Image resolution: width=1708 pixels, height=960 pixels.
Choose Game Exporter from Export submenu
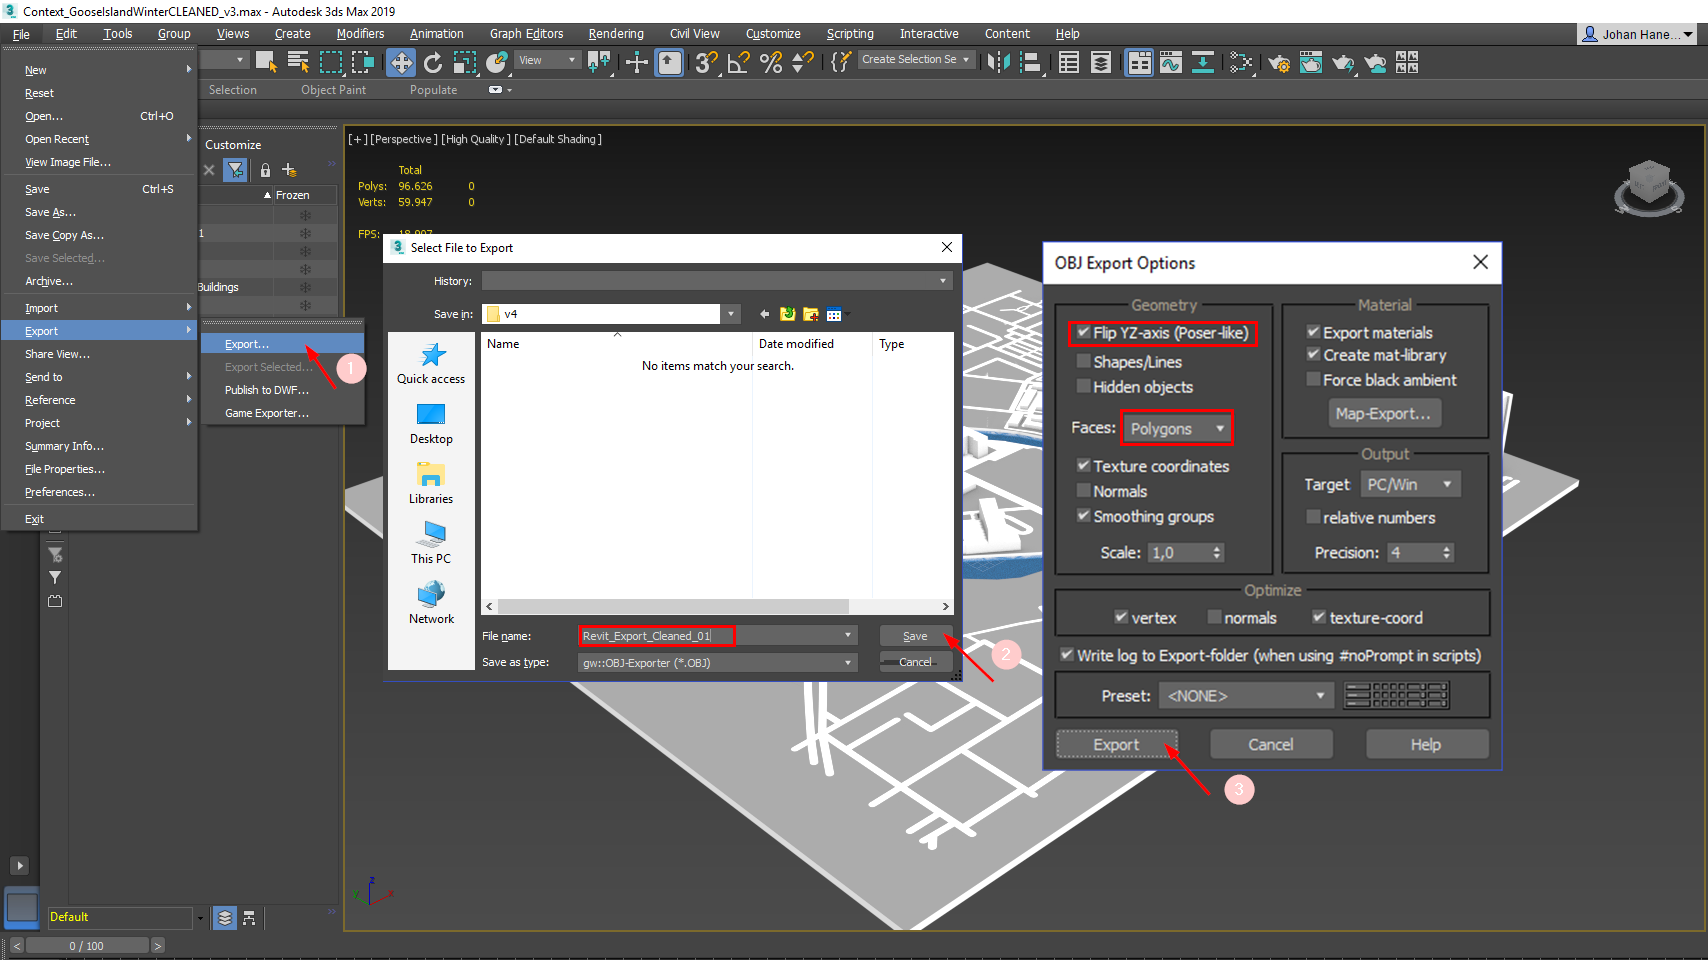coord(266,413)
